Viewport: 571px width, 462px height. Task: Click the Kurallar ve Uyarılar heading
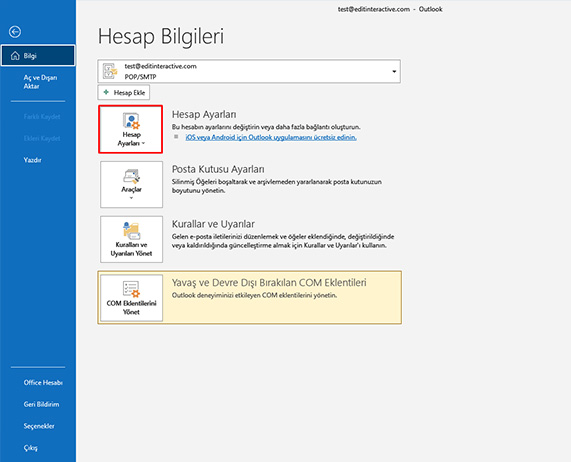tap(213, 224)
